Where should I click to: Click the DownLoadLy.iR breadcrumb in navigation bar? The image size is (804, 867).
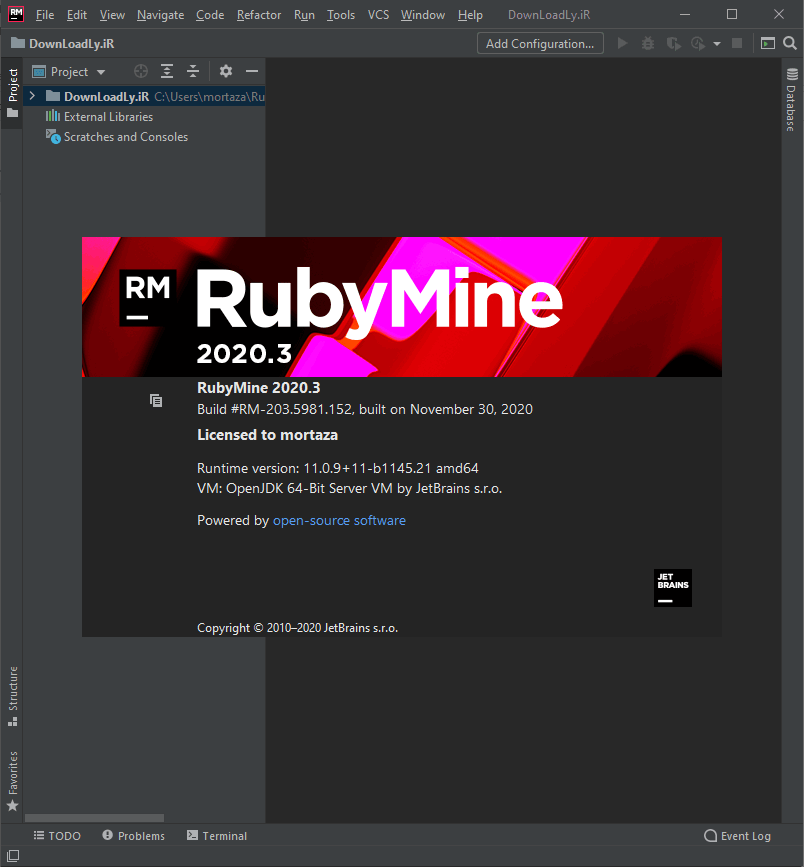click(x=71, y=44)
